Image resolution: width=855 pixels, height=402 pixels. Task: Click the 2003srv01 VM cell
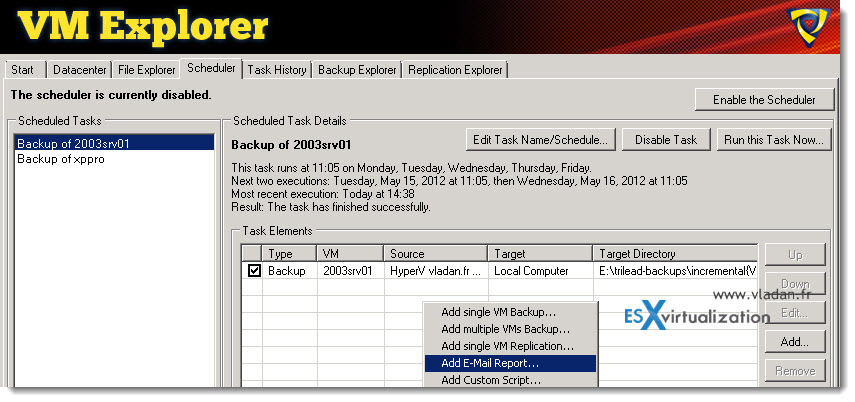[350, 271]
